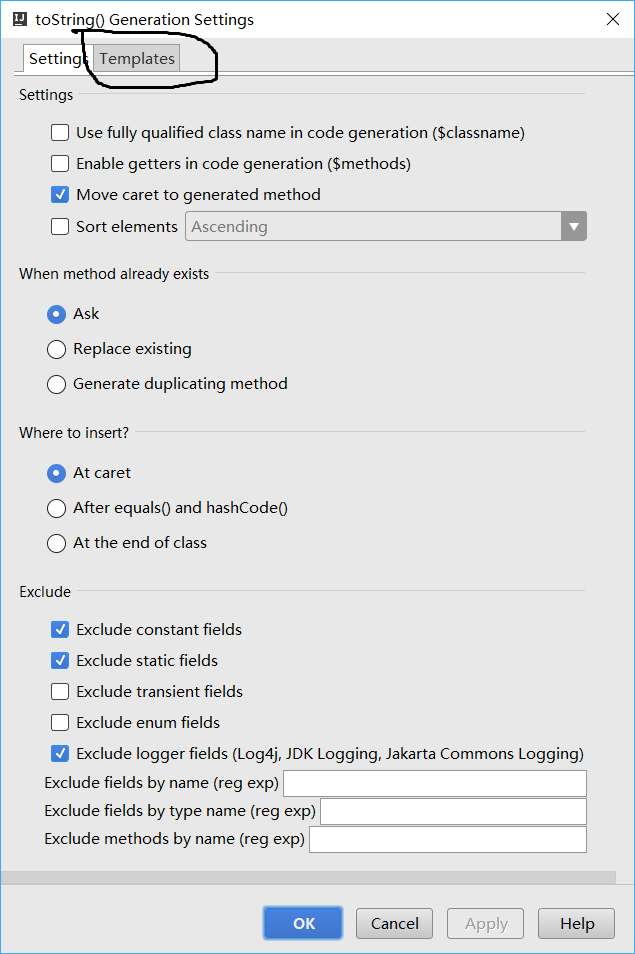Close the toString() Generation Settings dialog
This screenshot has height=954, width=635.
point(612,19)
